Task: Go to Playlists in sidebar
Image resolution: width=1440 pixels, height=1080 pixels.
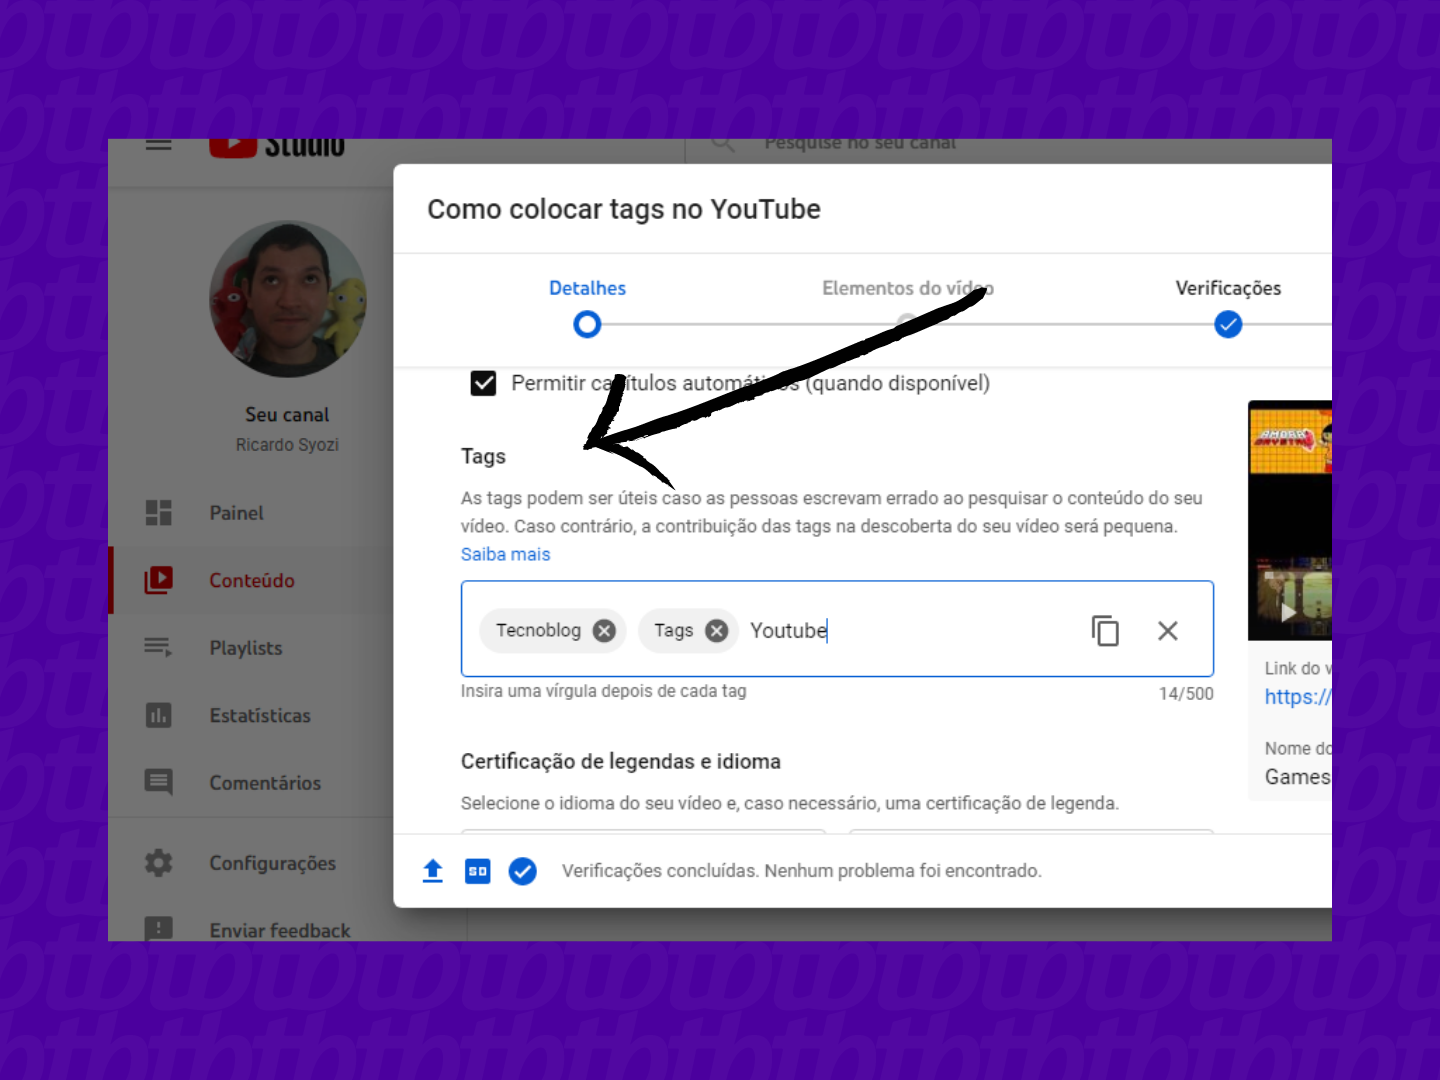Action: pos(246,648)
